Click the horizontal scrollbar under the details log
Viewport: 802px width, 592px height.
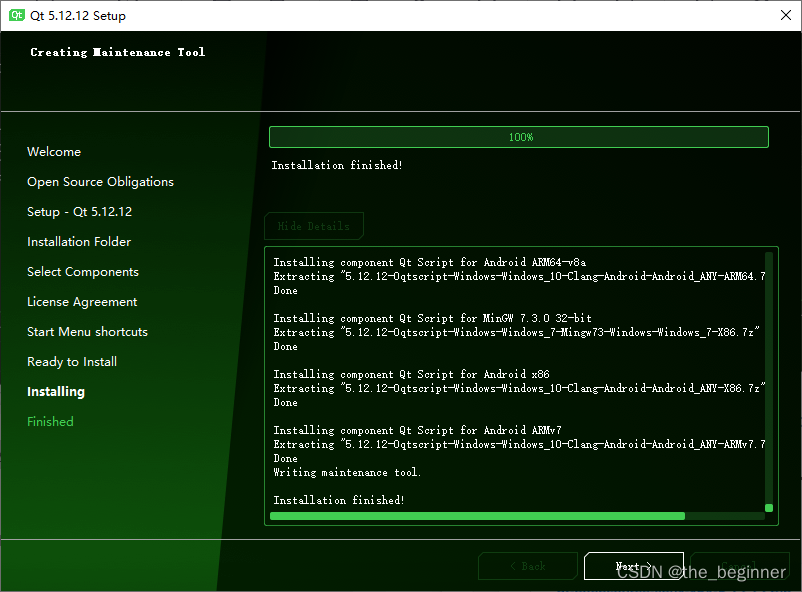click(477, 516)
